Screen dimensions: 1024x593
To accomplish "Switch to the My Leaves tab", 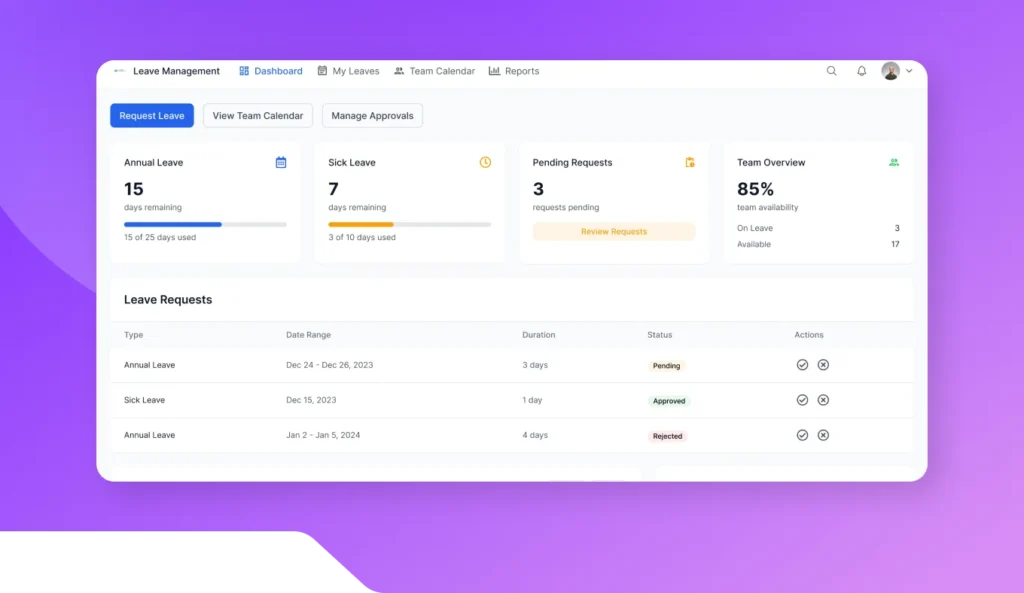I will click(x=348, y=71).
